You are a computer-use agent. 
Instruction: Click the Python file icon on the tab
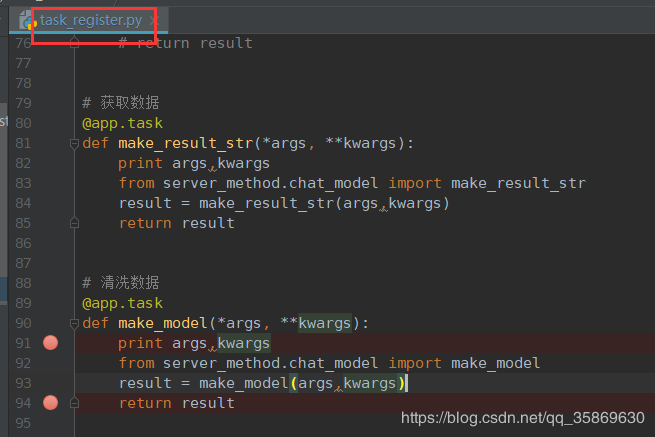pos(28,20)
